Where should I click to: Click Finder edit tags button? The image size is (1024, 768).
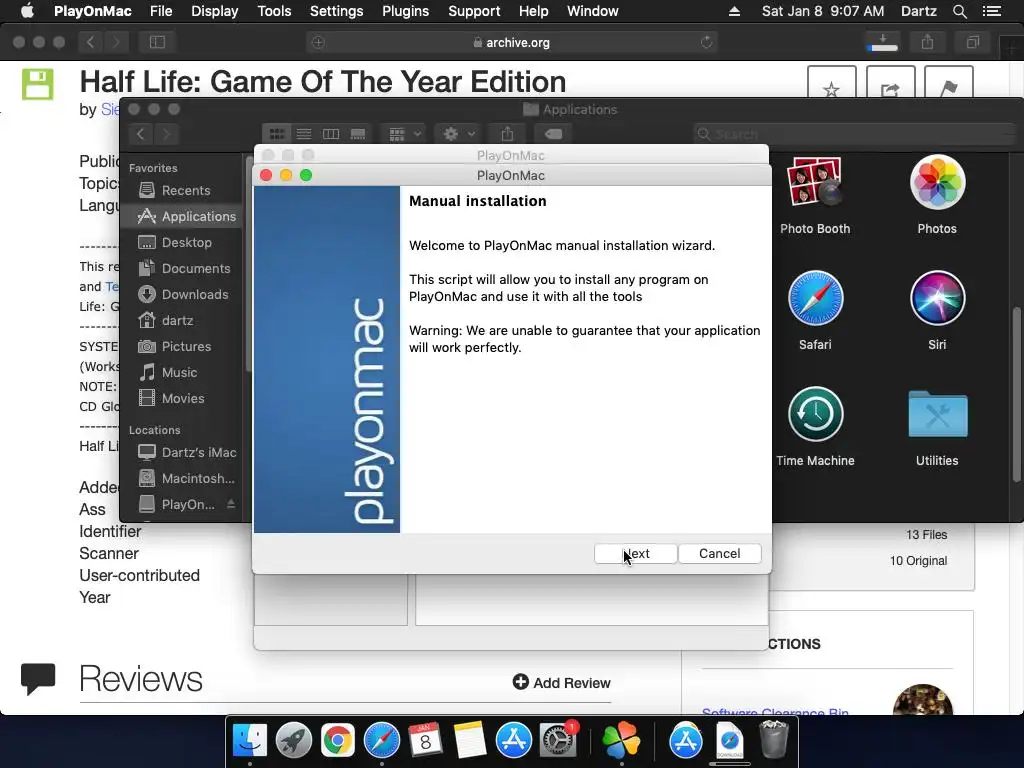552,134
